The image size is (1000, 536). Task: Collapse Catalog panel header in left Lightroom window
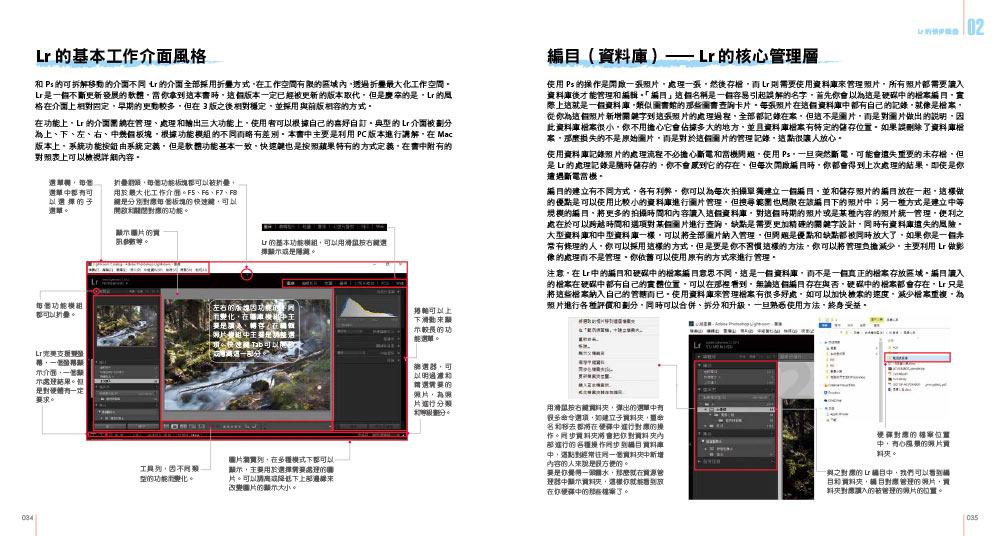[x=126, y=362]
